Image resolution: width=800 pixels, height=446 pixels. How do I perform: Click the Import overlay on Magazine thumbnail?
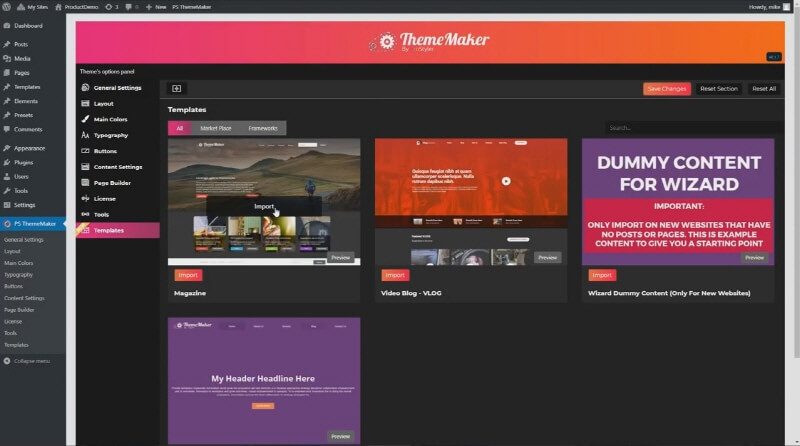point(264,206)
